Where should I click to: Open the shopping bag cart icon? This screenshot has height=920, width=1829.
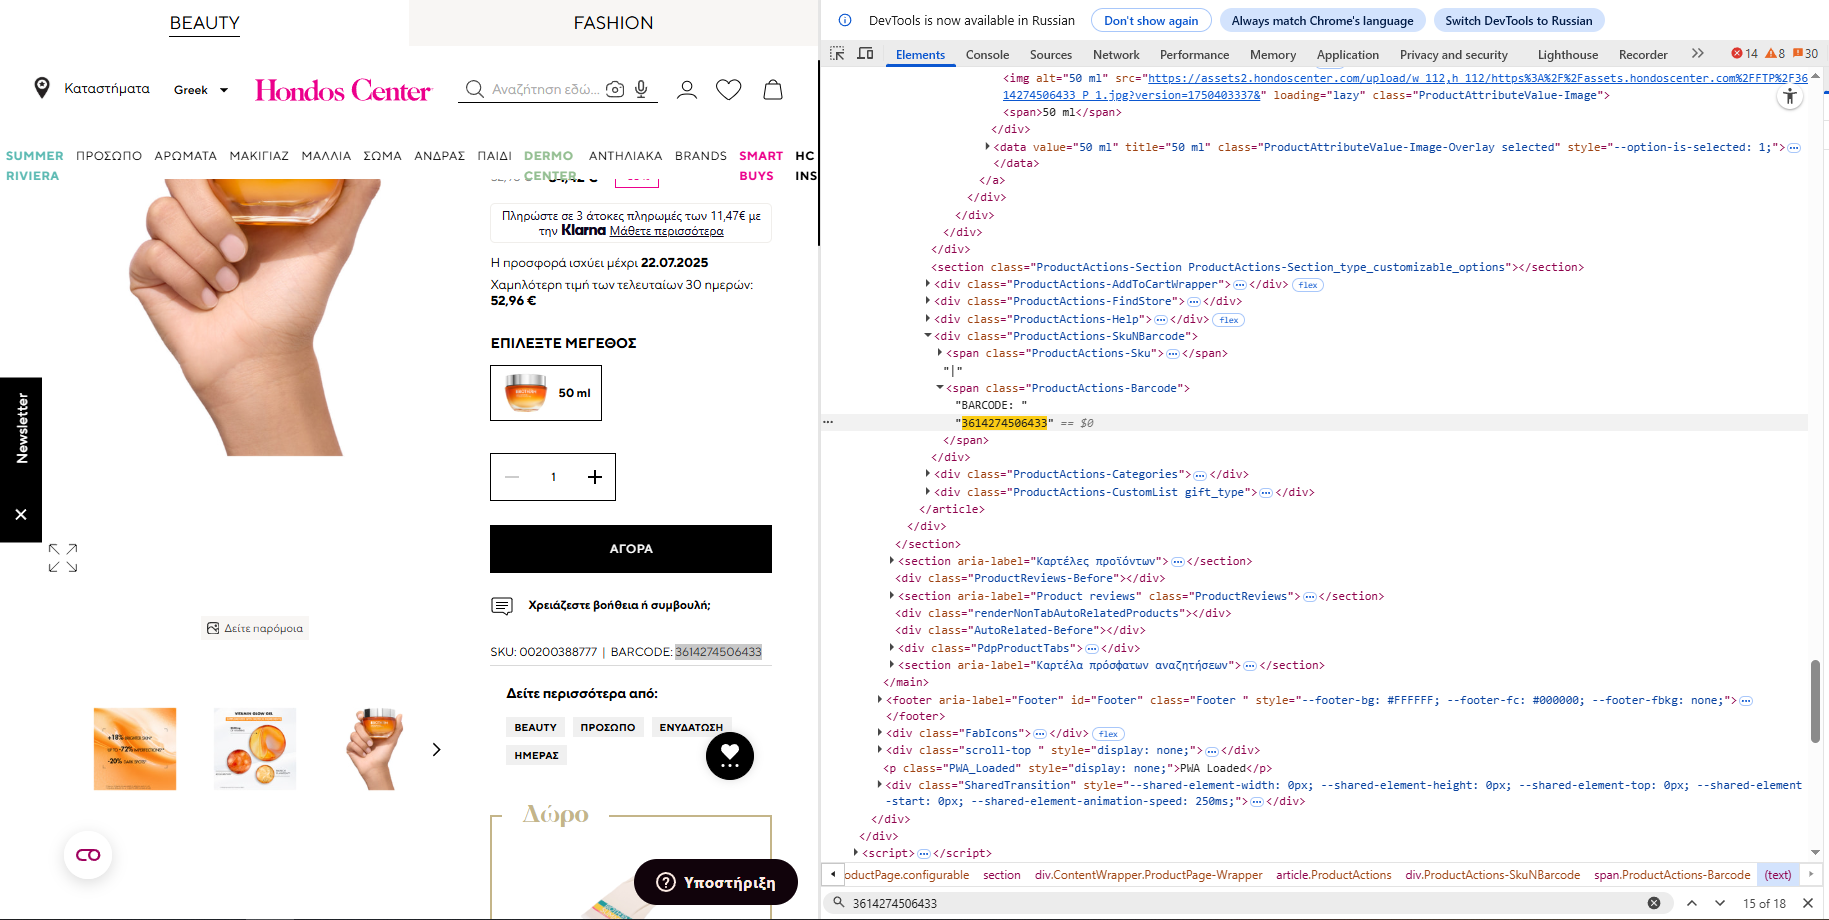pyautogui.click(x=773, y=90)
